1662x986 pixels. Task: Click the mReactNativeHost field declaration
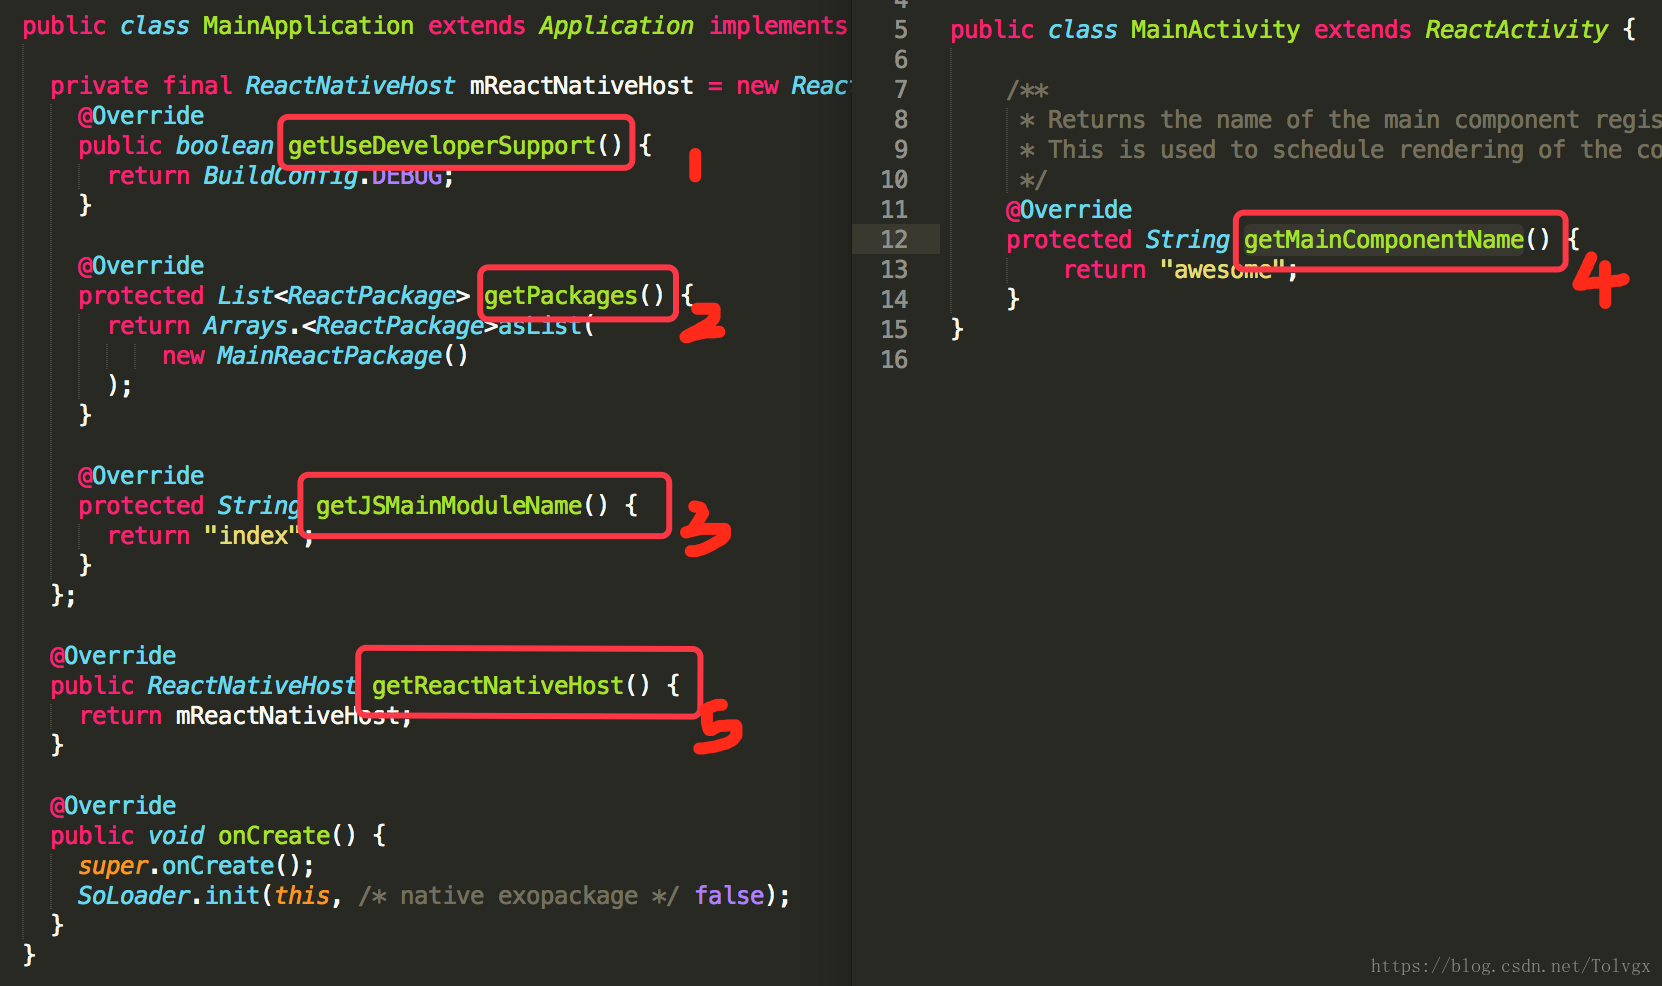tap(581, 86)
